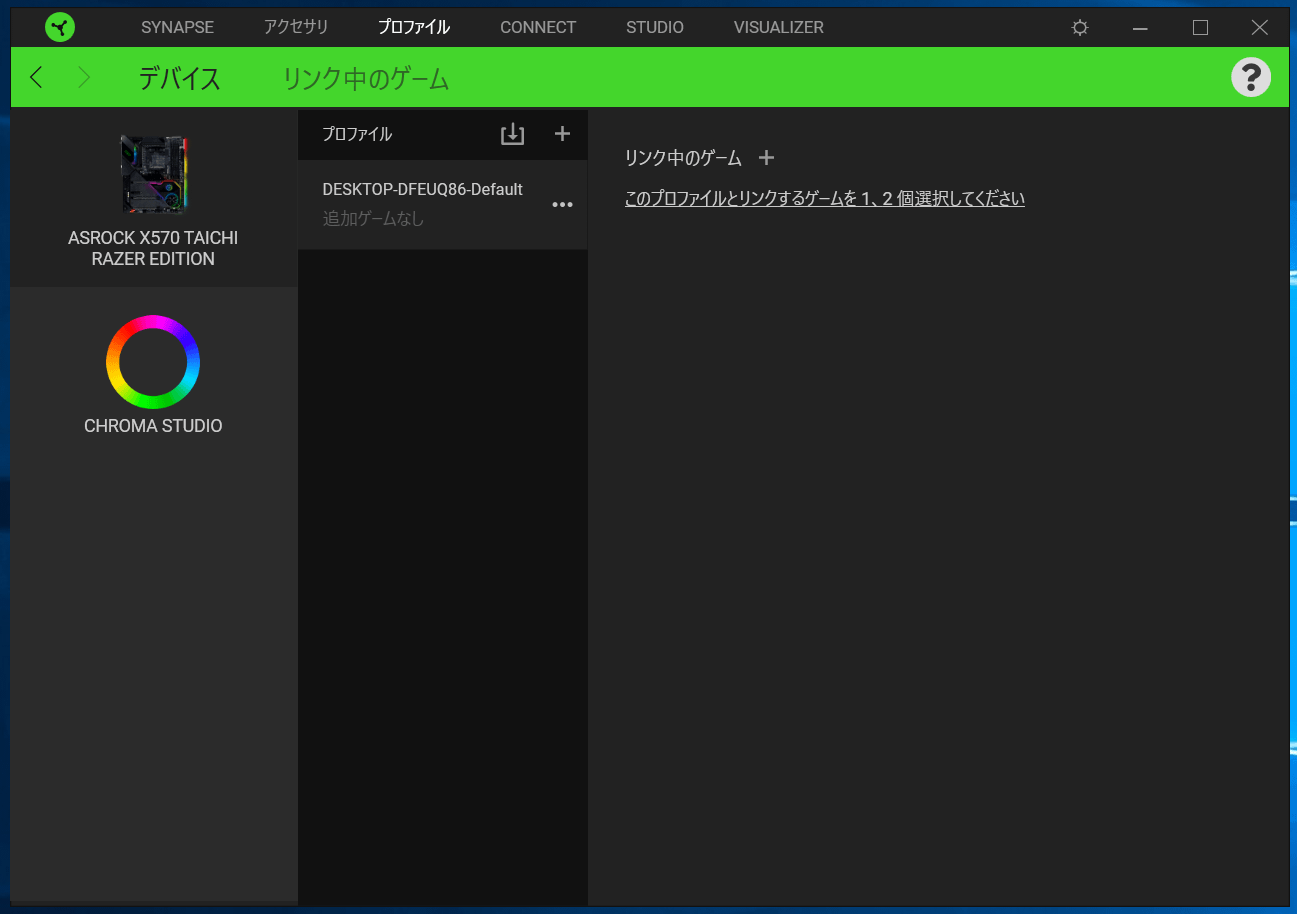Go to the CONNECT tab
Screen dimensions: 1297x914
[x=538, y=27]
